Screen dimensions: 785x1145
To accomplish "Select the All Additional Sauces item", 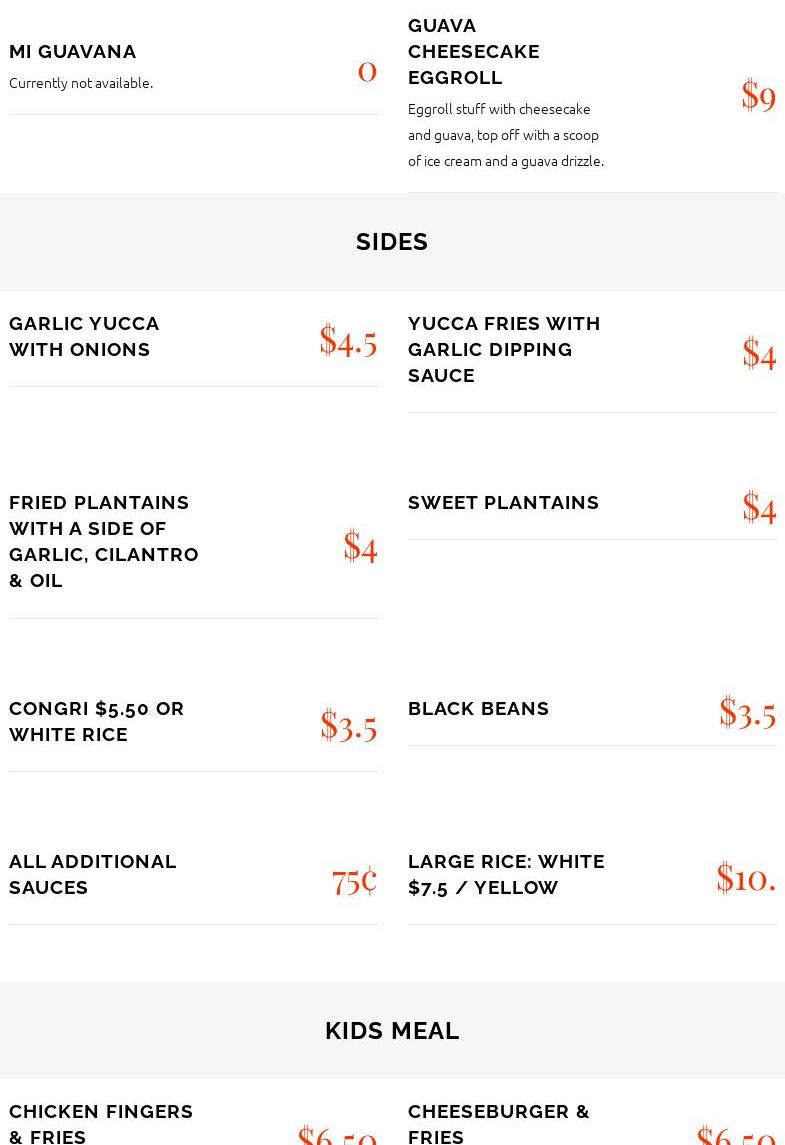I will pyautogui.click(x=93, y=874).
